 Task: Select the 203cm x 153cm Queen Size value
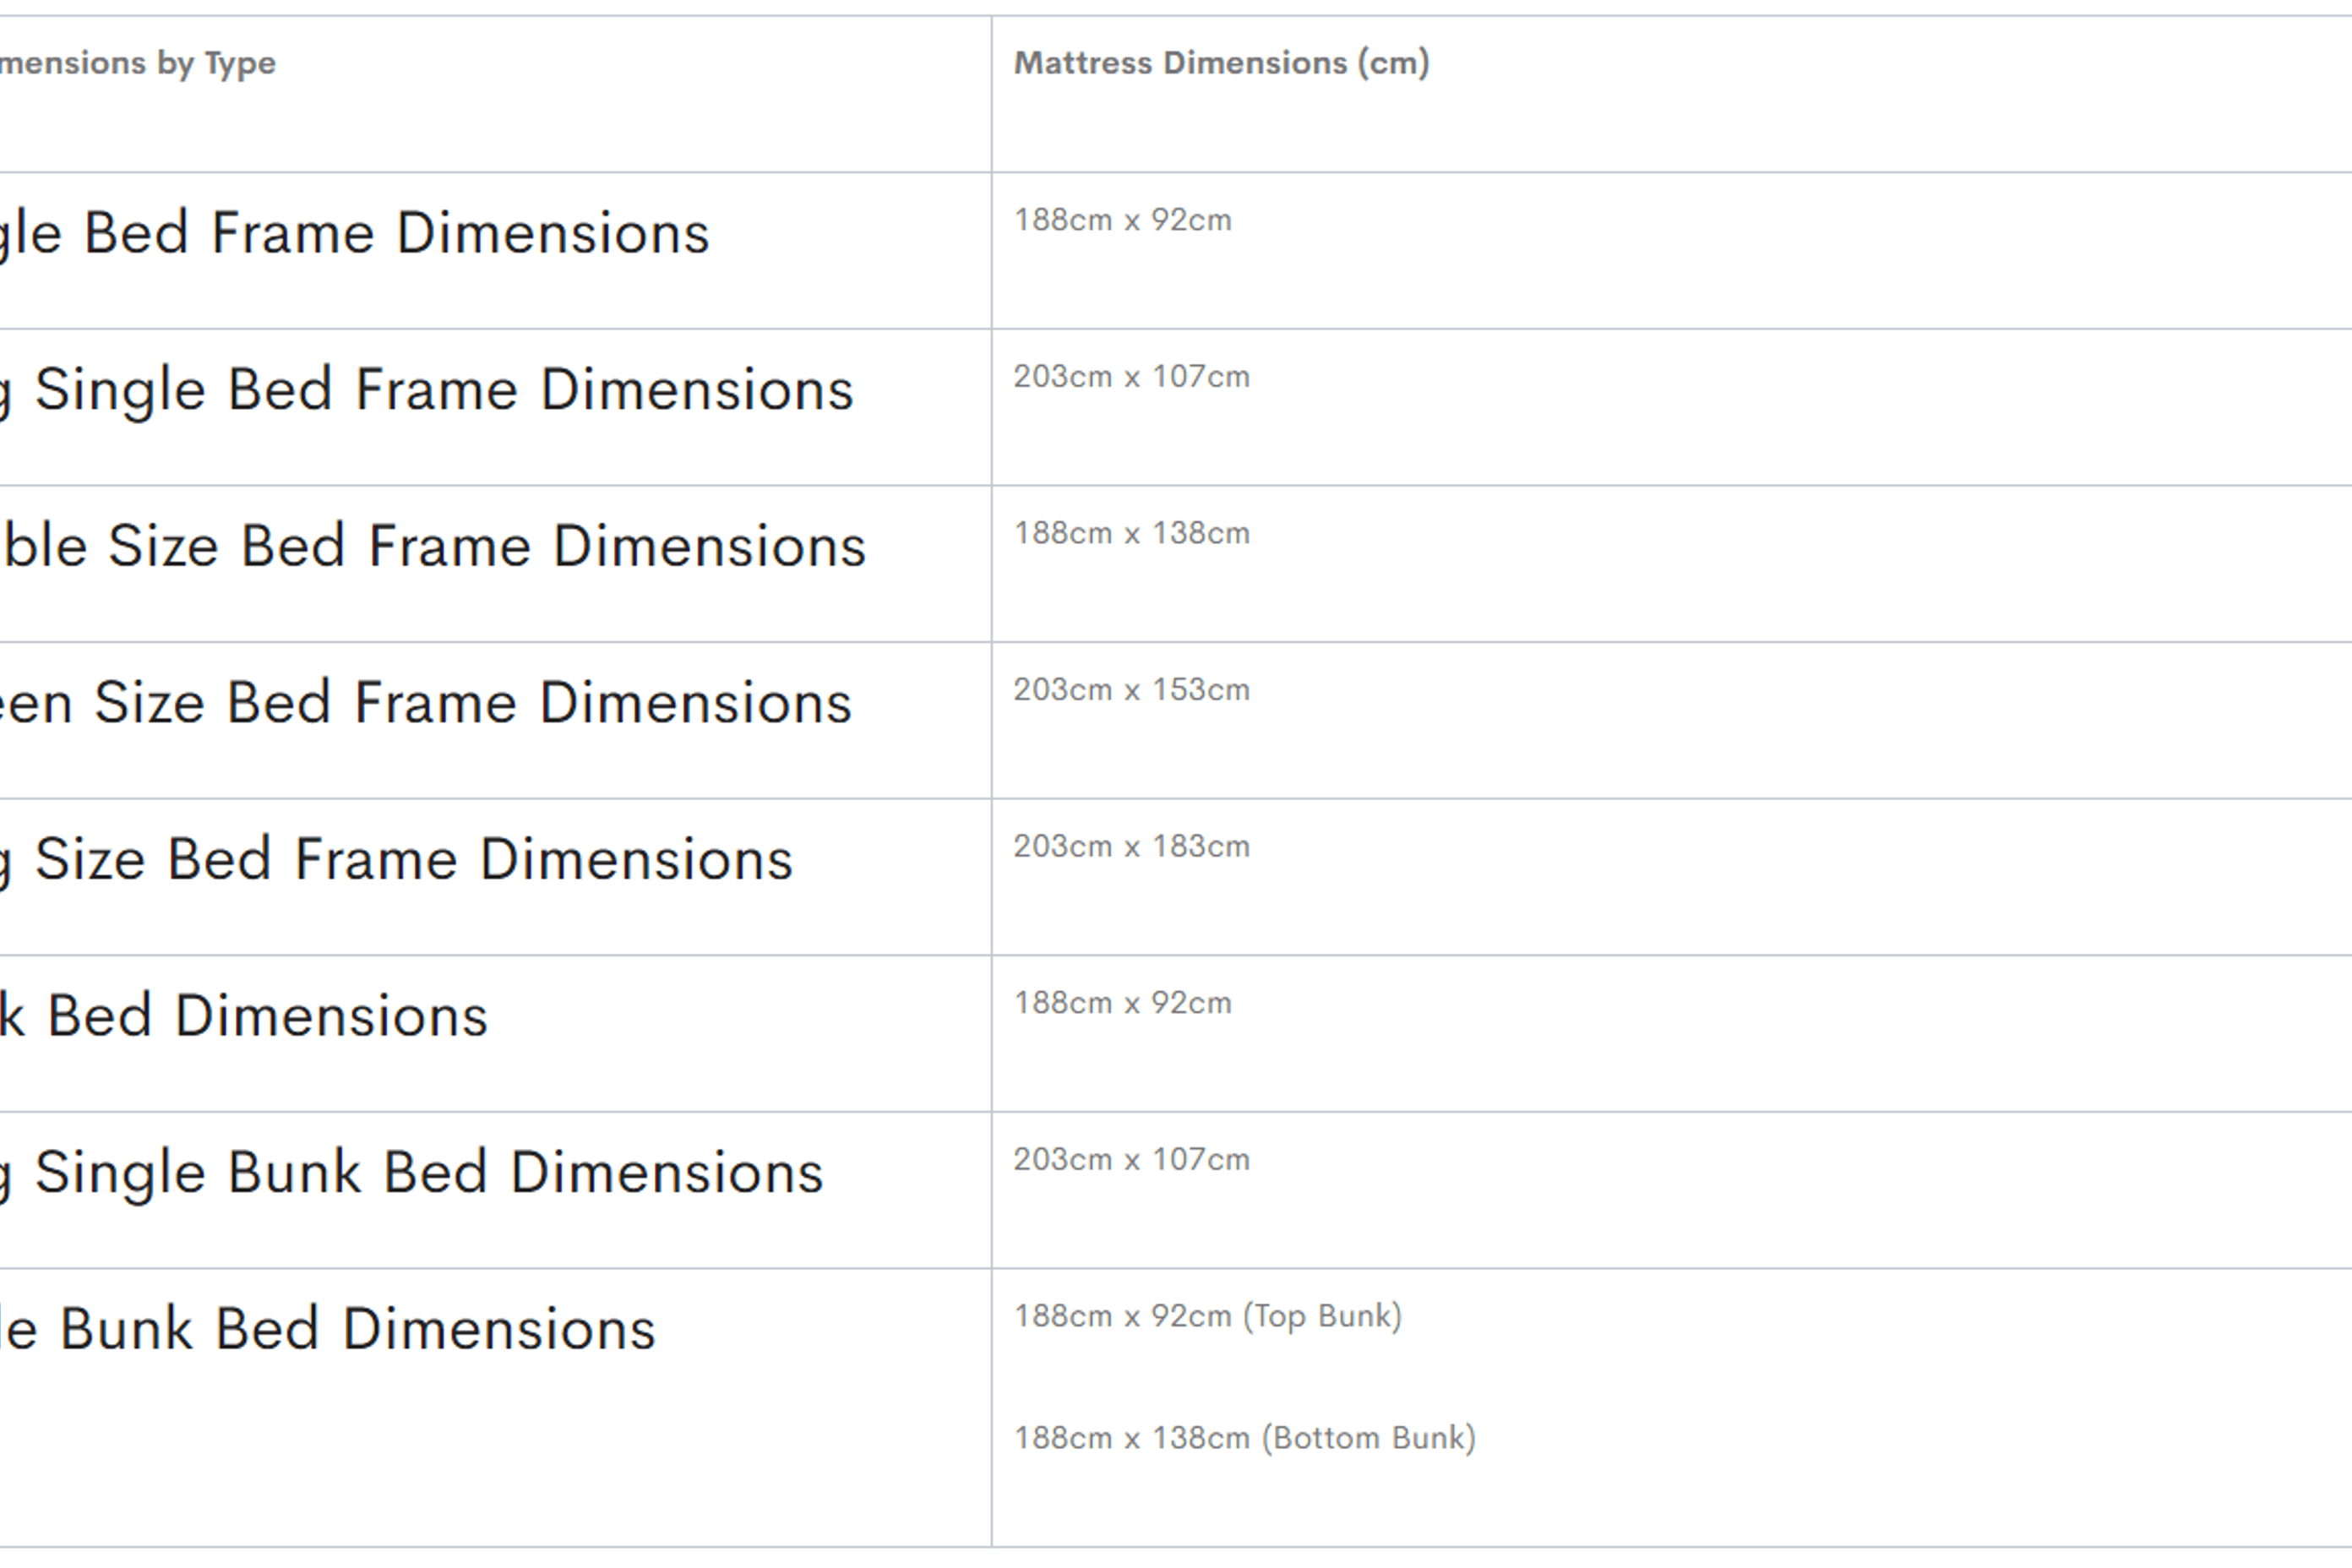point(1131,690)
